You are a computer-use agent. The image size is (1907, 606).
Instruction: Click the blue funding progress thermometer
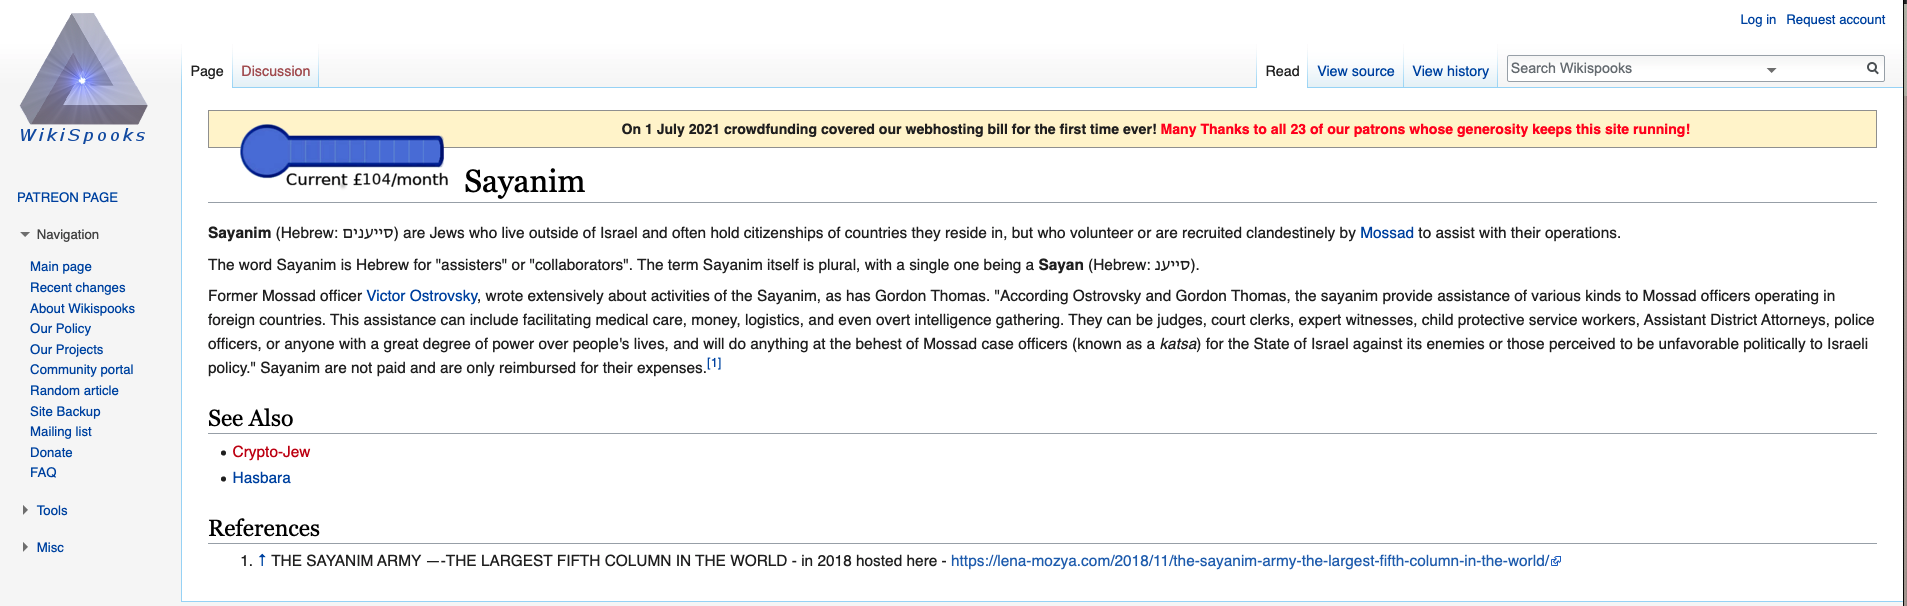pos(342,151)
